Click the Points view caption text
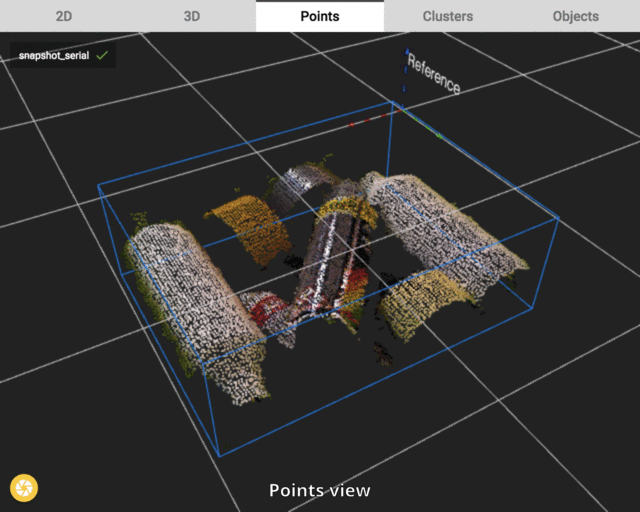This screenshot has height=512, width=640. [x=320, y=490]
